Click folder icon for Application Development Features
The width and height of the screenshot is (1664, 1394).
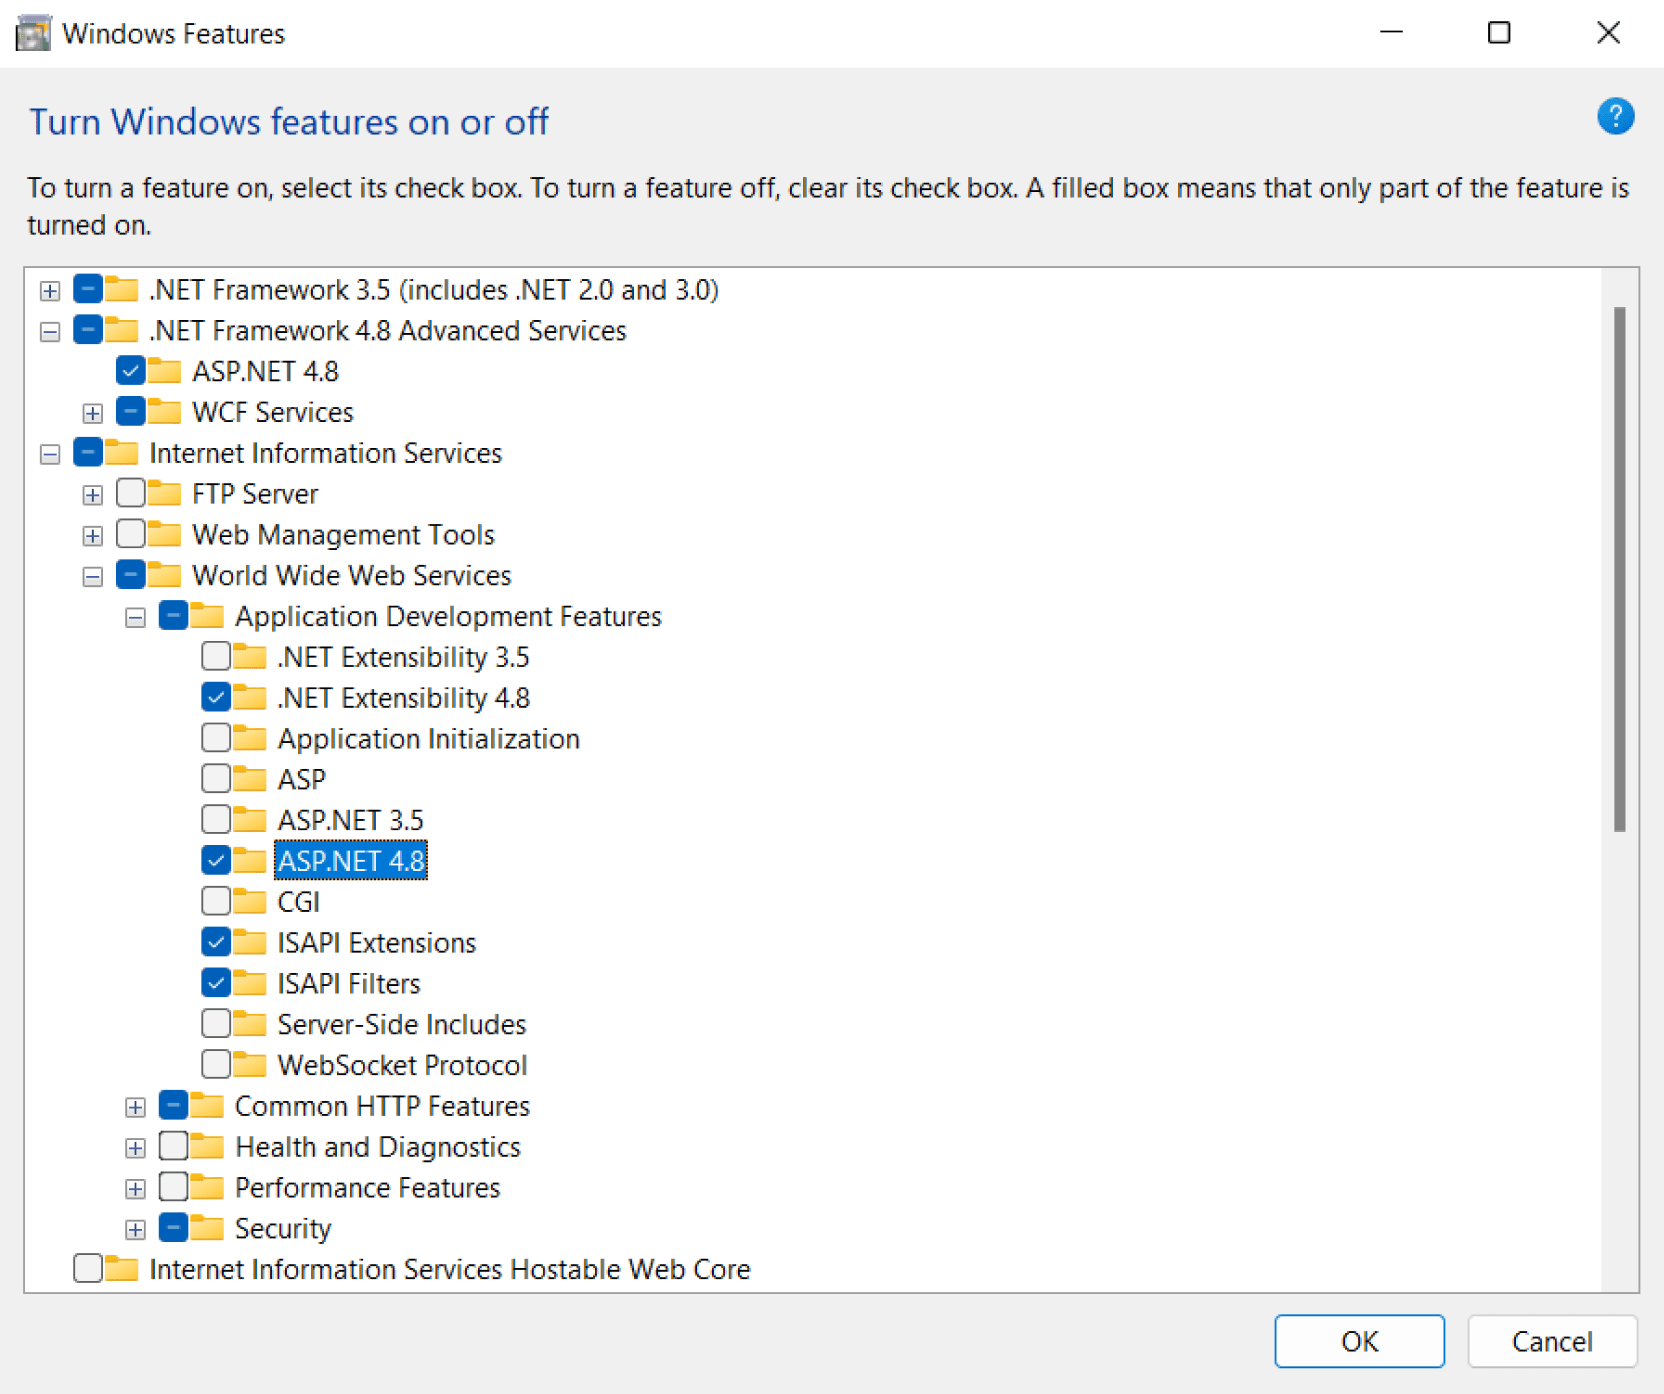[x=207, y=616]
